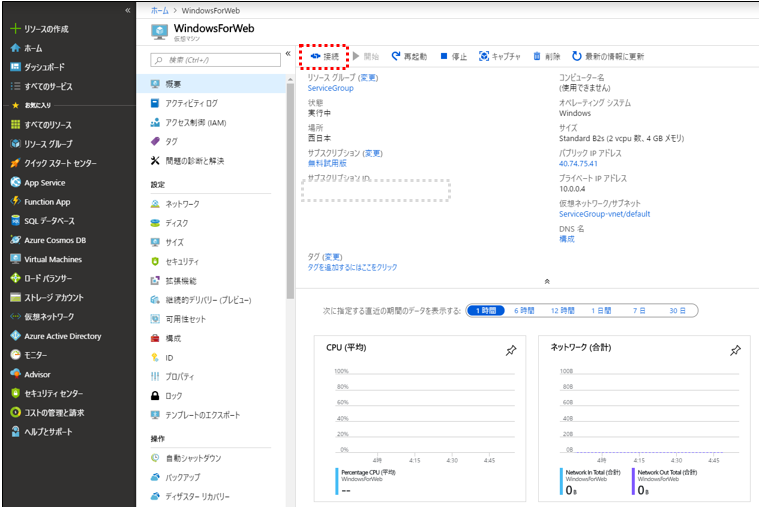Image resolution: width=759 pixels, height=507 pixels.
Task: Click the Function App lightning icon
Action: (15, 201)
